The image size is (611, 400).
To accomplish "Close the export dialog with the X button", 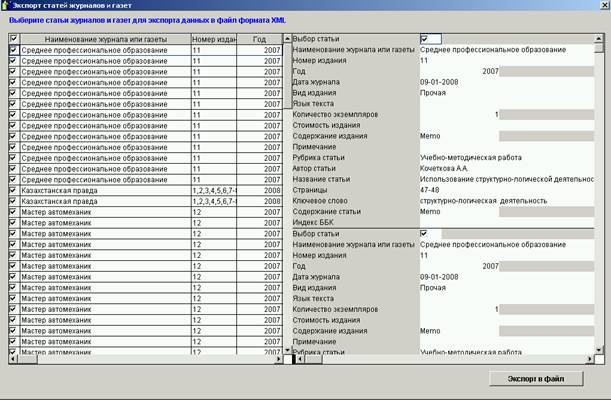I will [604, 5].
